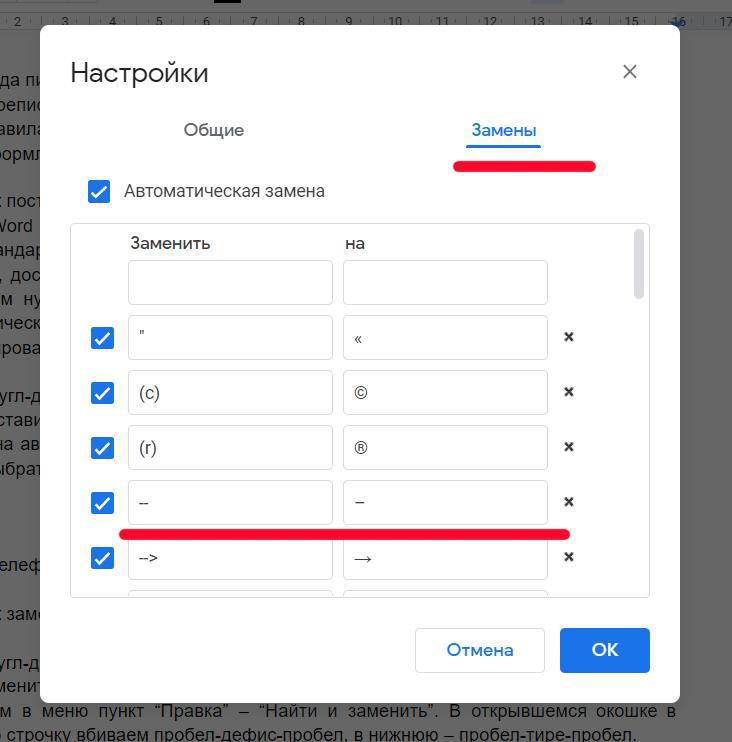Edit the © replacement text field
732x742 pixels.
click(445, 393)
